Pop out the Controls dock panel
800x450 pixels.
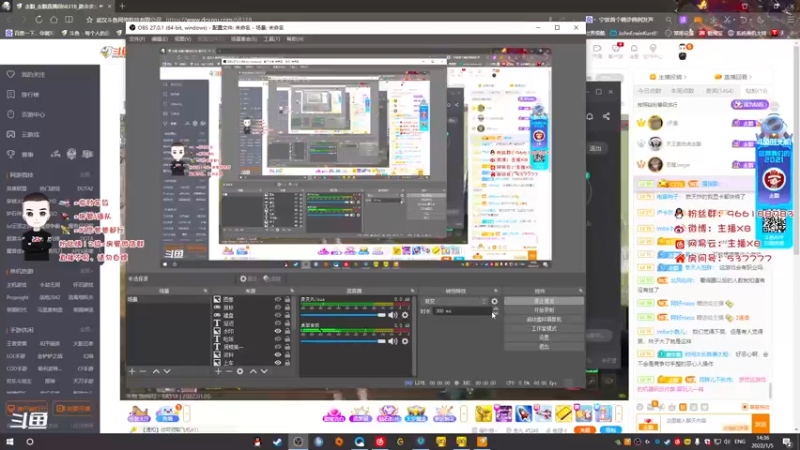point(581,291)
